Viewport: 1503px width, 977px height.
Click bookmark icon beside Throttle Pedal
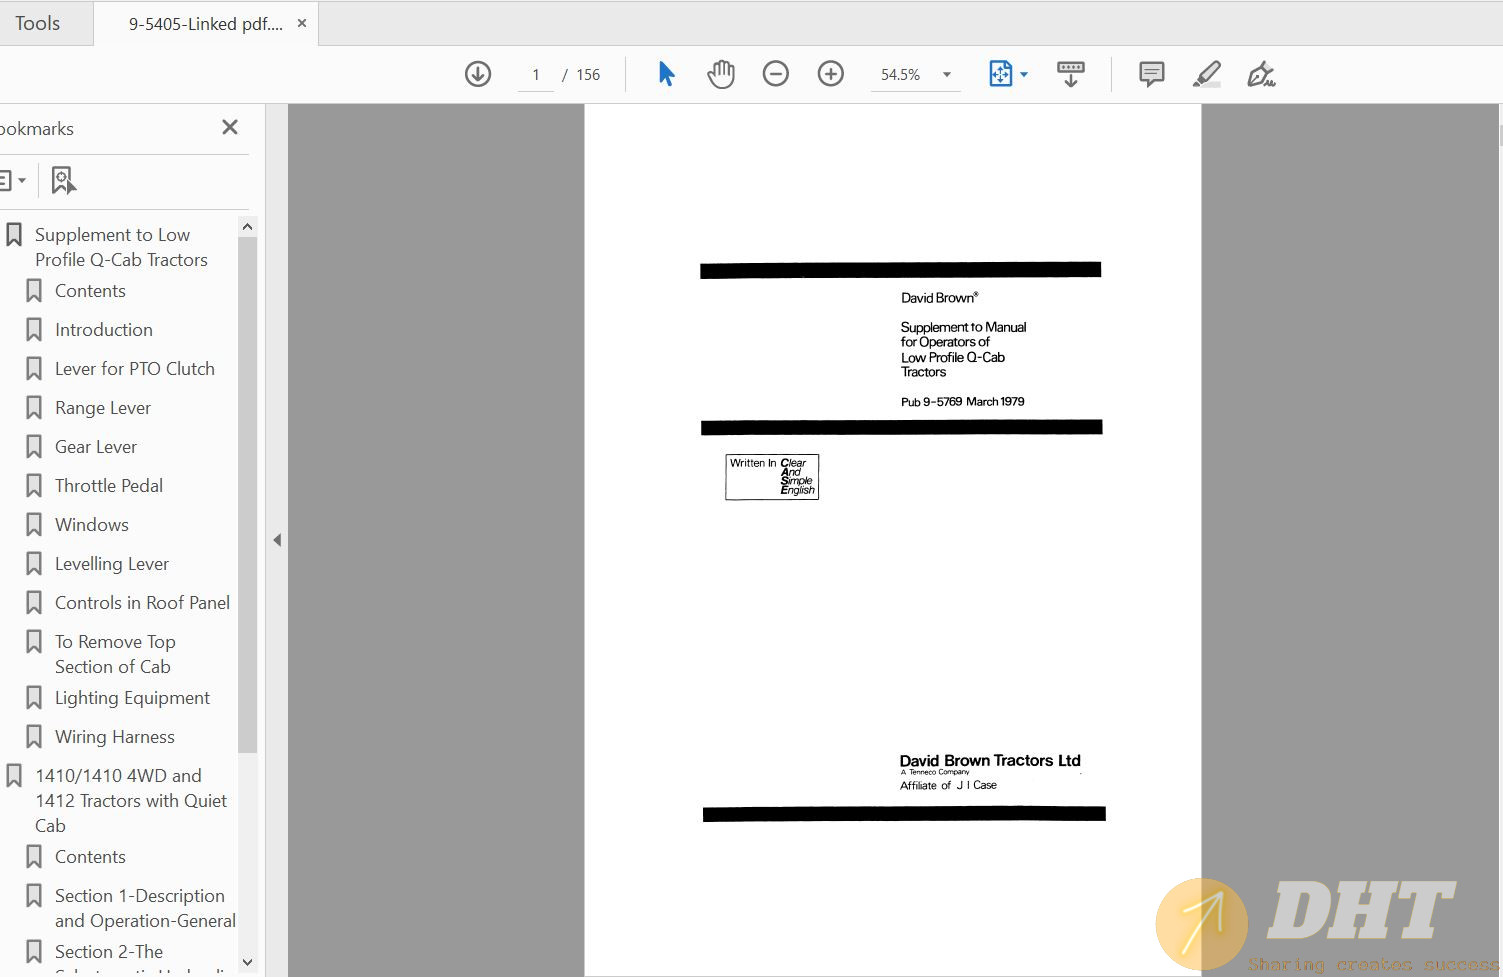33,486
